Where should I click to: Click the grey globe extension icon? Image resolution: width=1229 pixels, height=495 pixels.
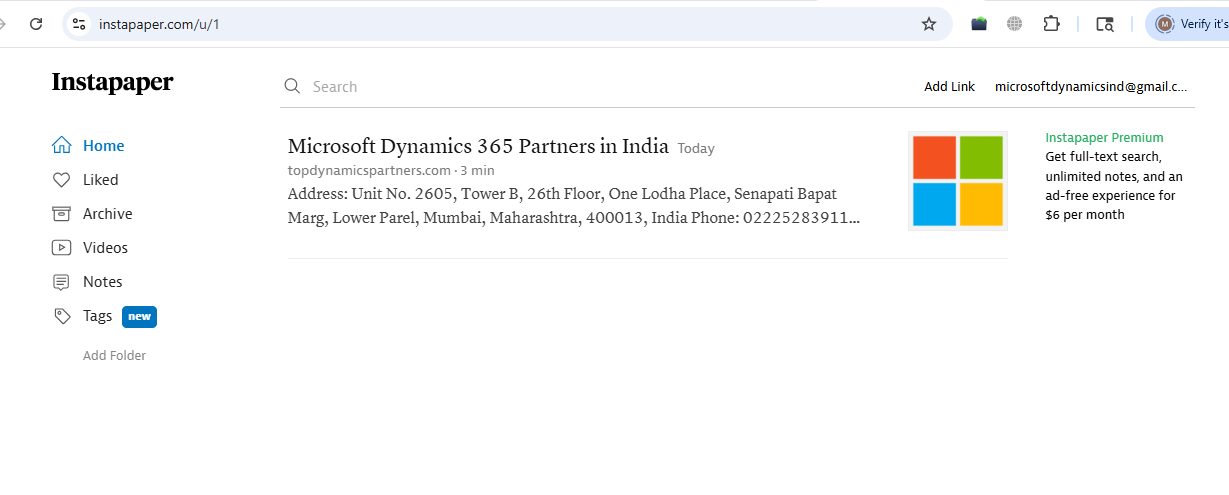click(x=1015, y=24)
